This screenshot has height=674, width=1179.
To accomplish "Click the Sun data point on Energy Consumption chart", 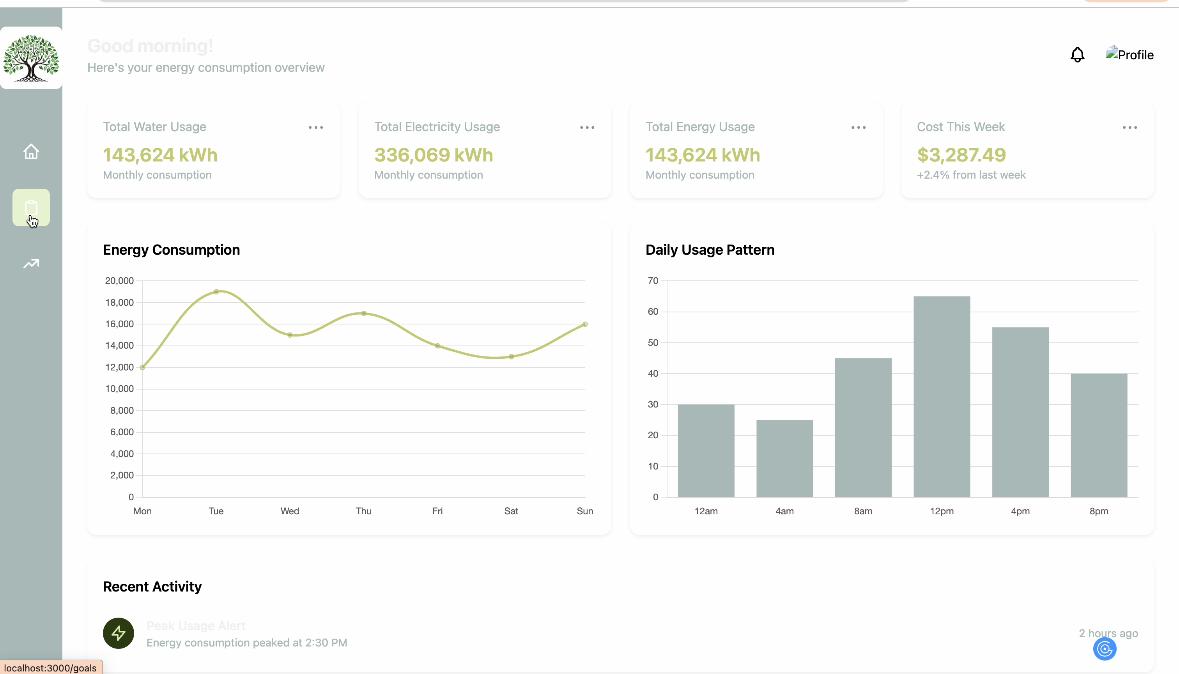I will tap(585, 324).
